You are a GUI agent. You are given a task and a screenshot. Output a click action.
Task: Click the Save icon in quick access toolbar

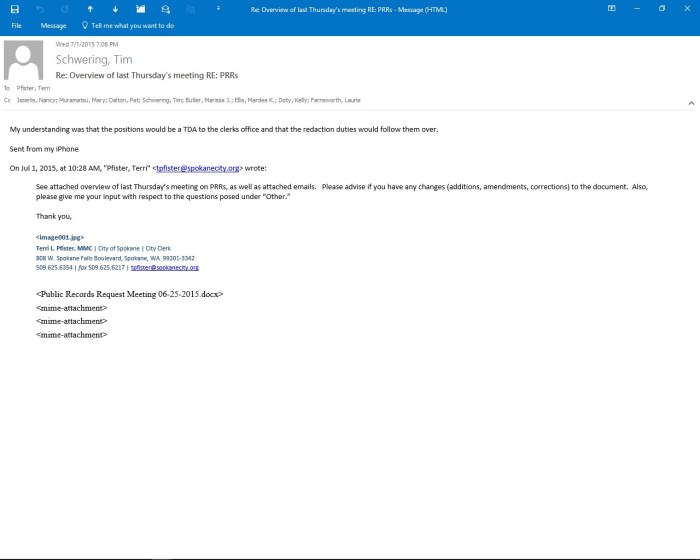(16, 8)
